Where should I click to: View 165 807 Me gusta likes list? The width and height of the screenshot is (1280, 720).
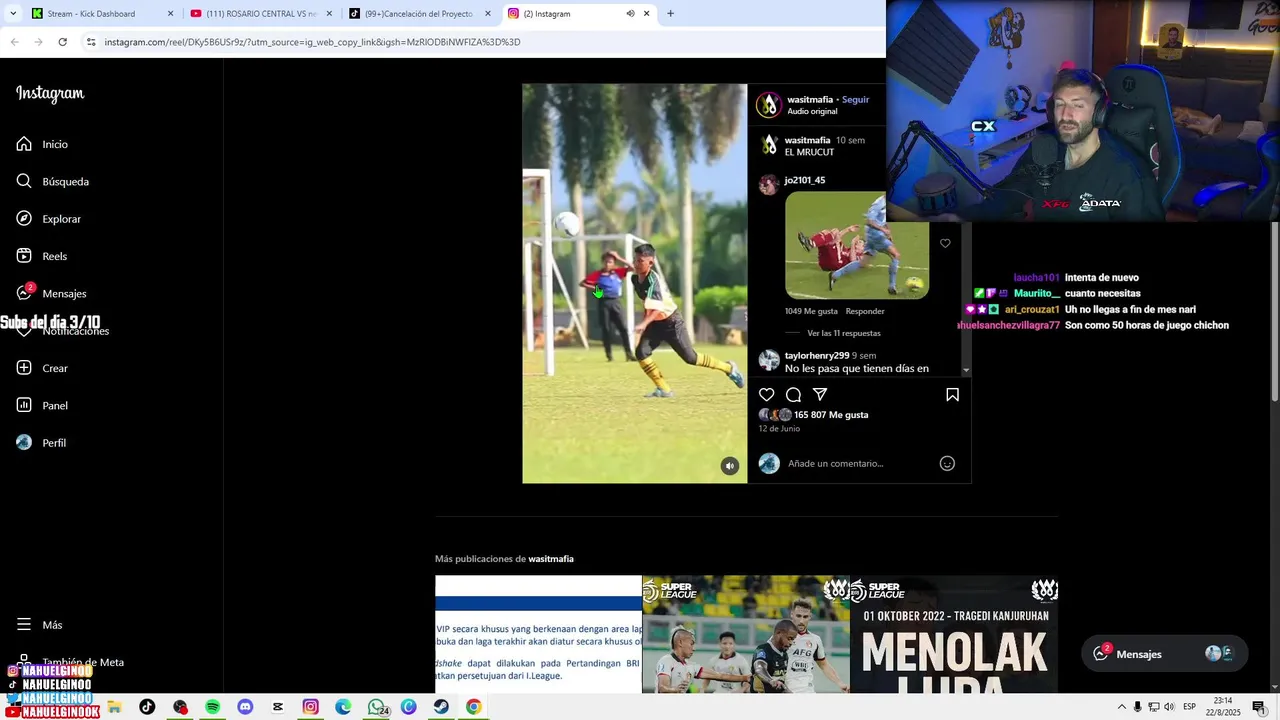[831, 415]
